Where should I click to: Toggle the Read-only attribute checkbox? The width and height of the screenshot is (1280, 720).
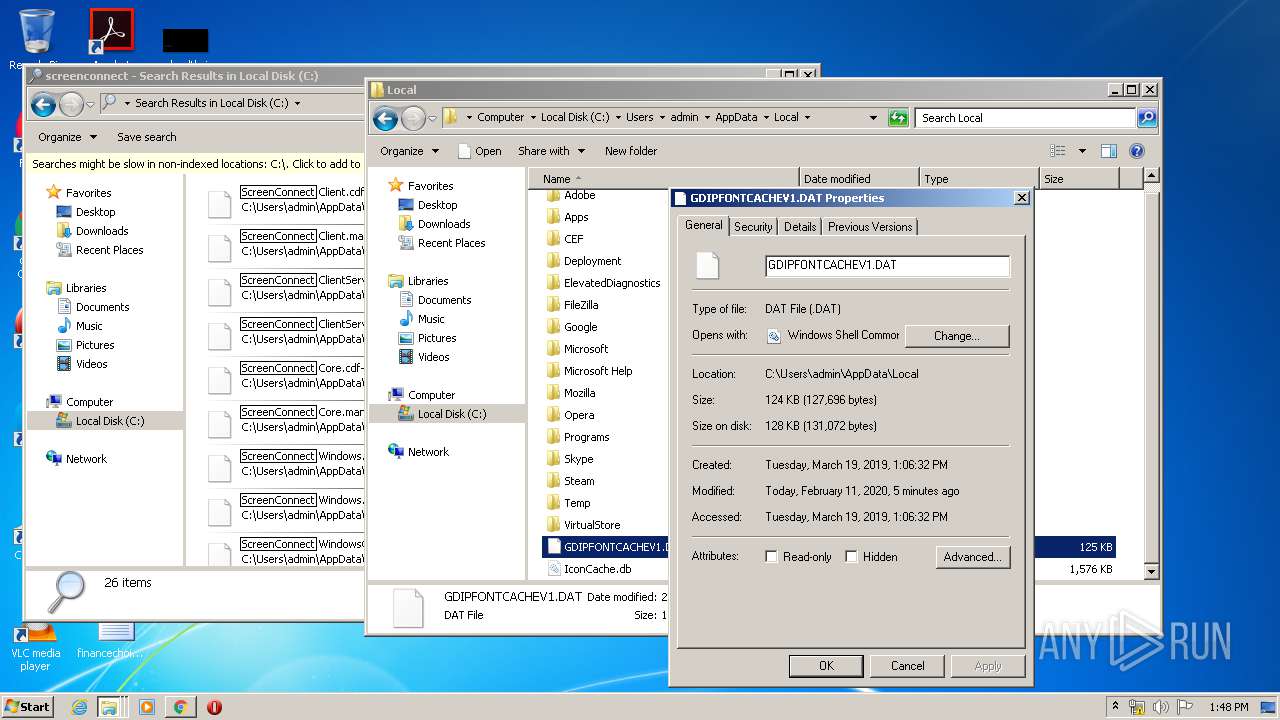(771, 557)
